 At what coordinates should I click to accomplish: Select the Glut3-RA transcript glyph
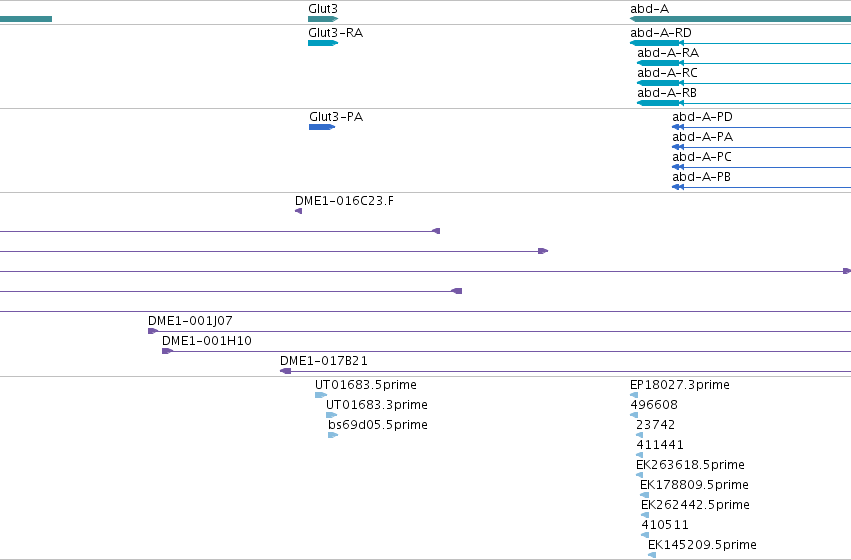pyautogui.click(x=323, y=43)
